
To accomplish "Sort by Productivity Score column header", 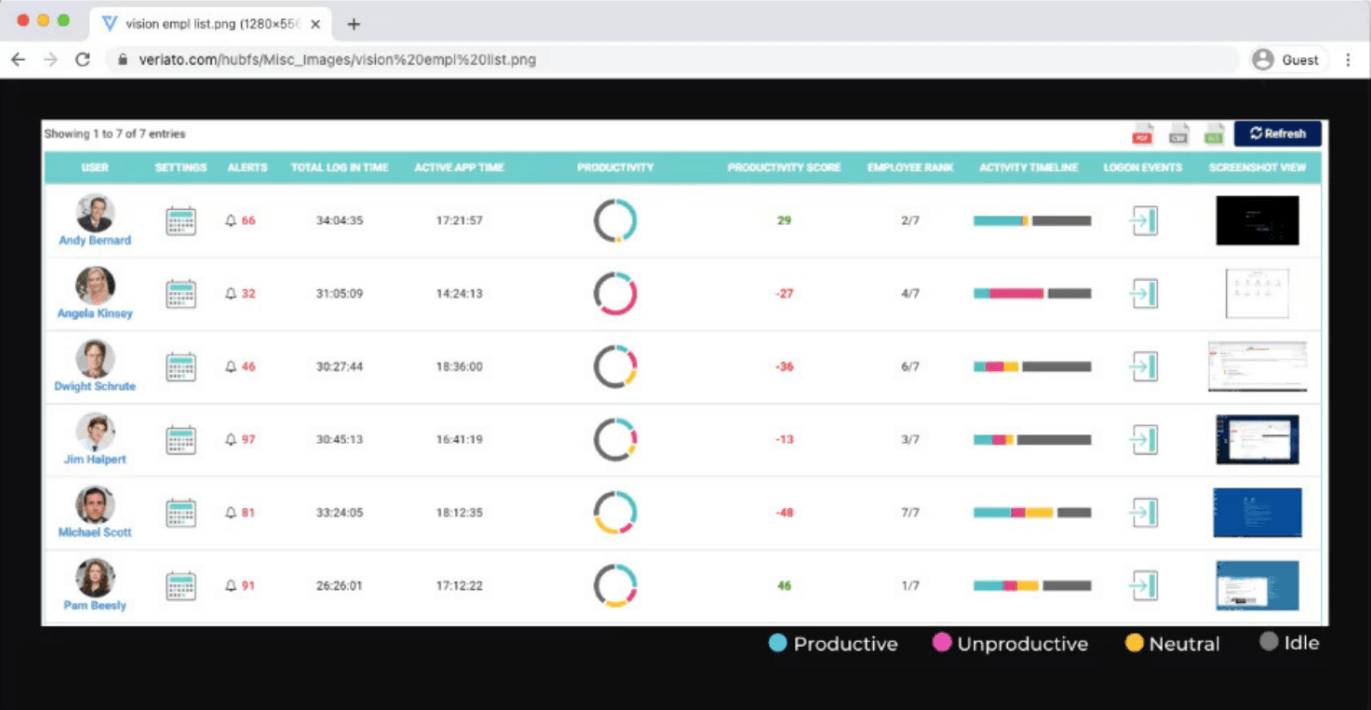I will 783,168.
